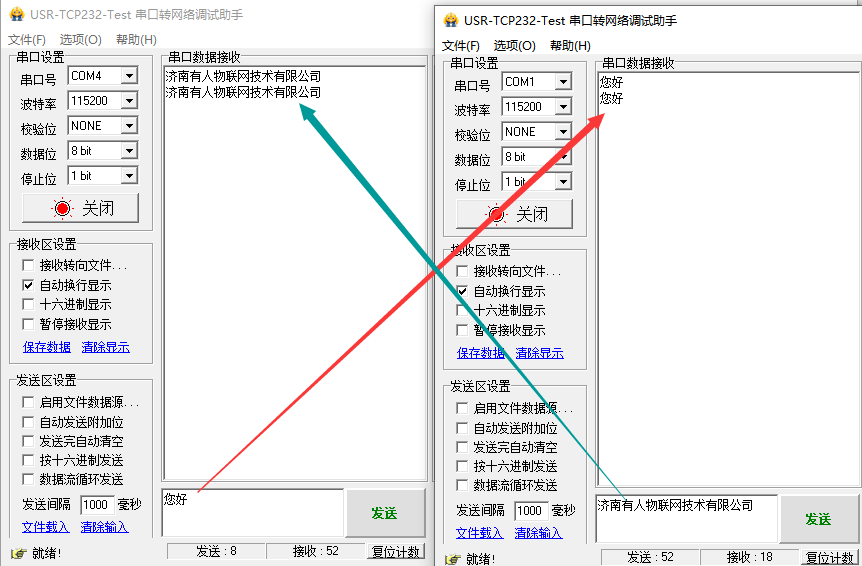The image size is (862, 566).
Task: Open 帮助(H) menu in left window
Action: pos(136,40)
